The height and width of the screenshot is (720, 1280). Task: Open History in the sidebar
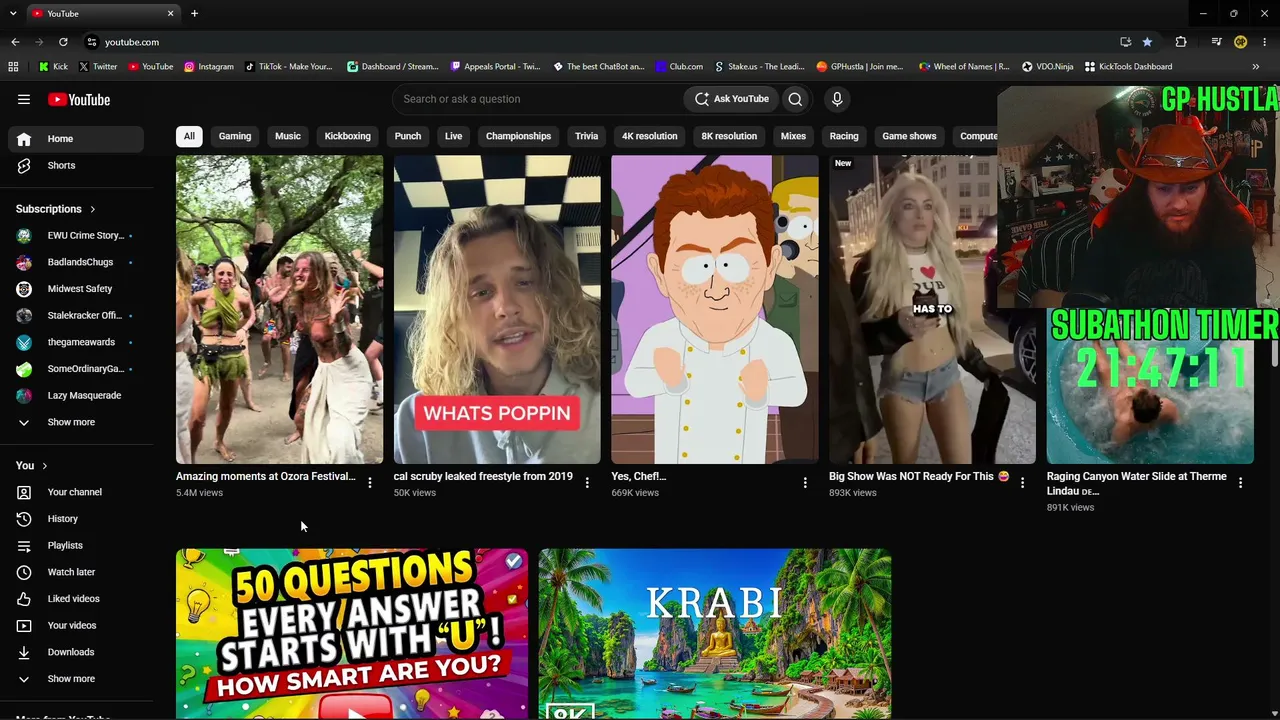[x=76, y=519]
